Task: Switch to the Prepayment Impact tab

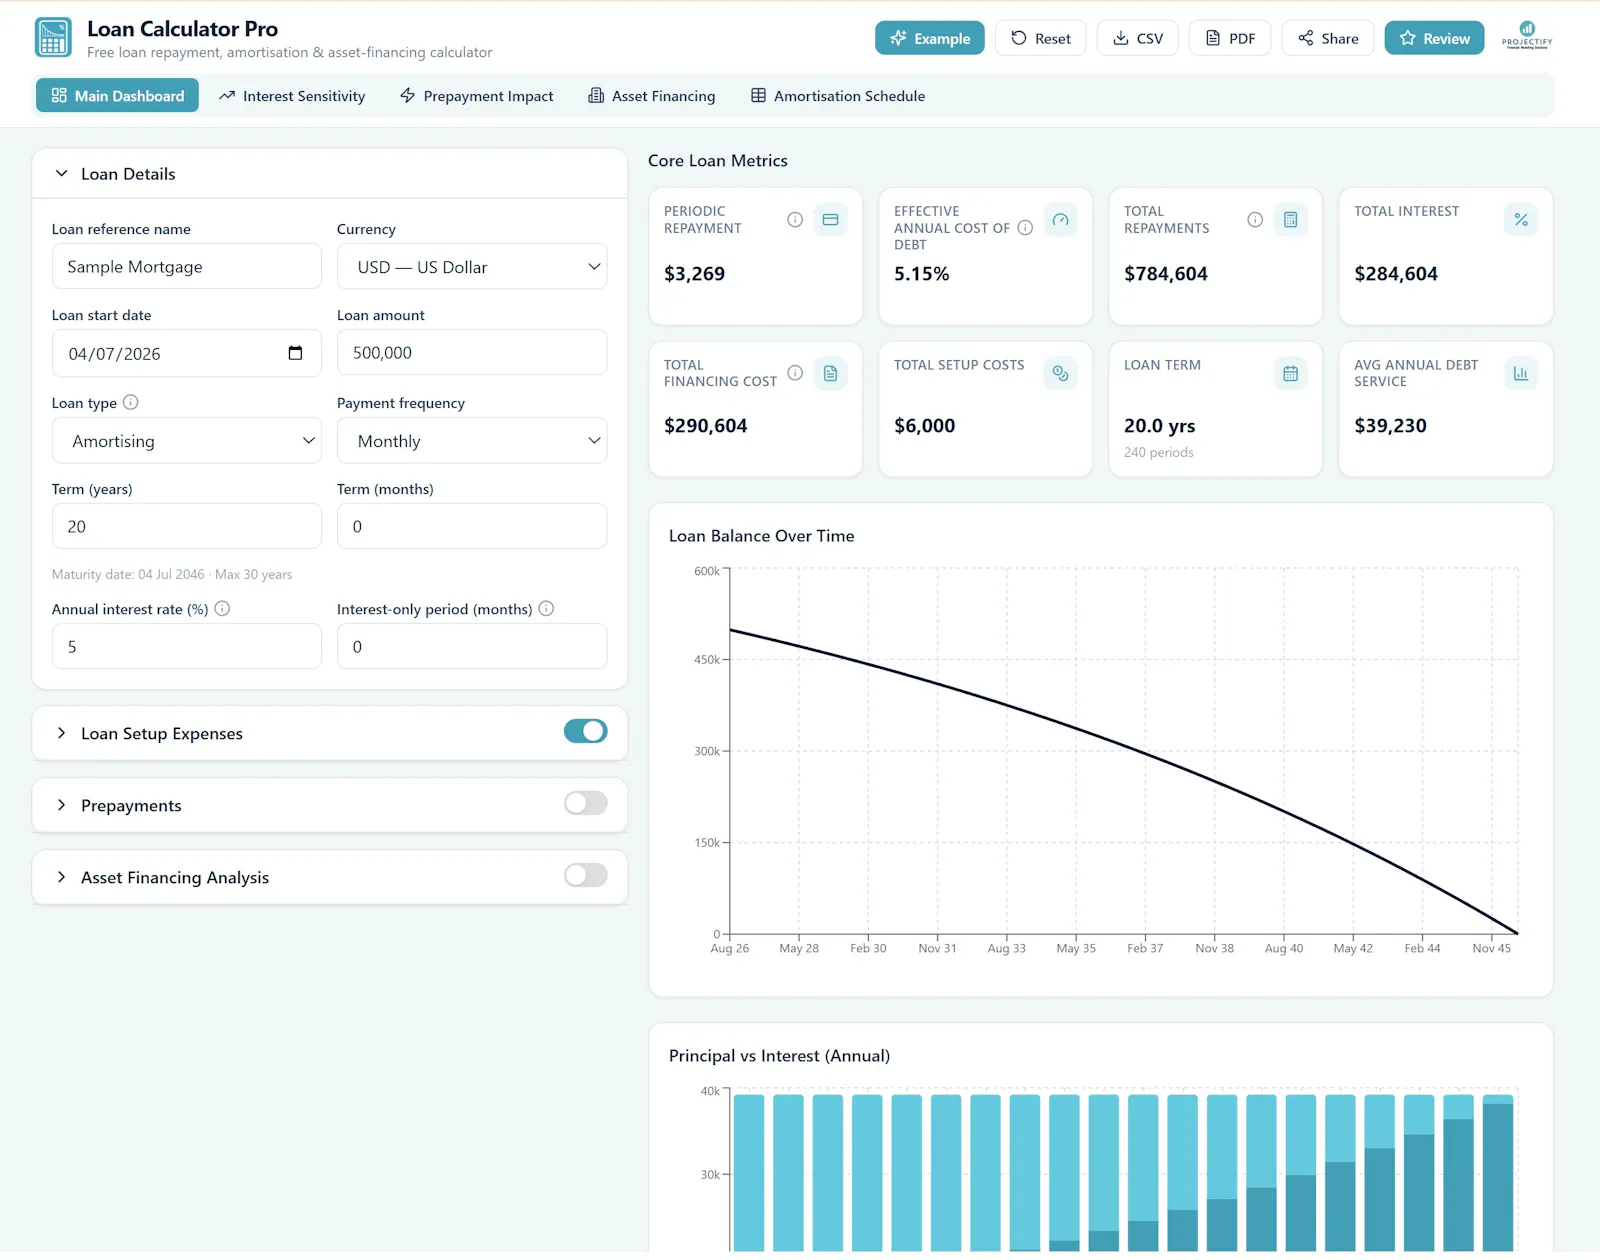Action: point(476,96)
